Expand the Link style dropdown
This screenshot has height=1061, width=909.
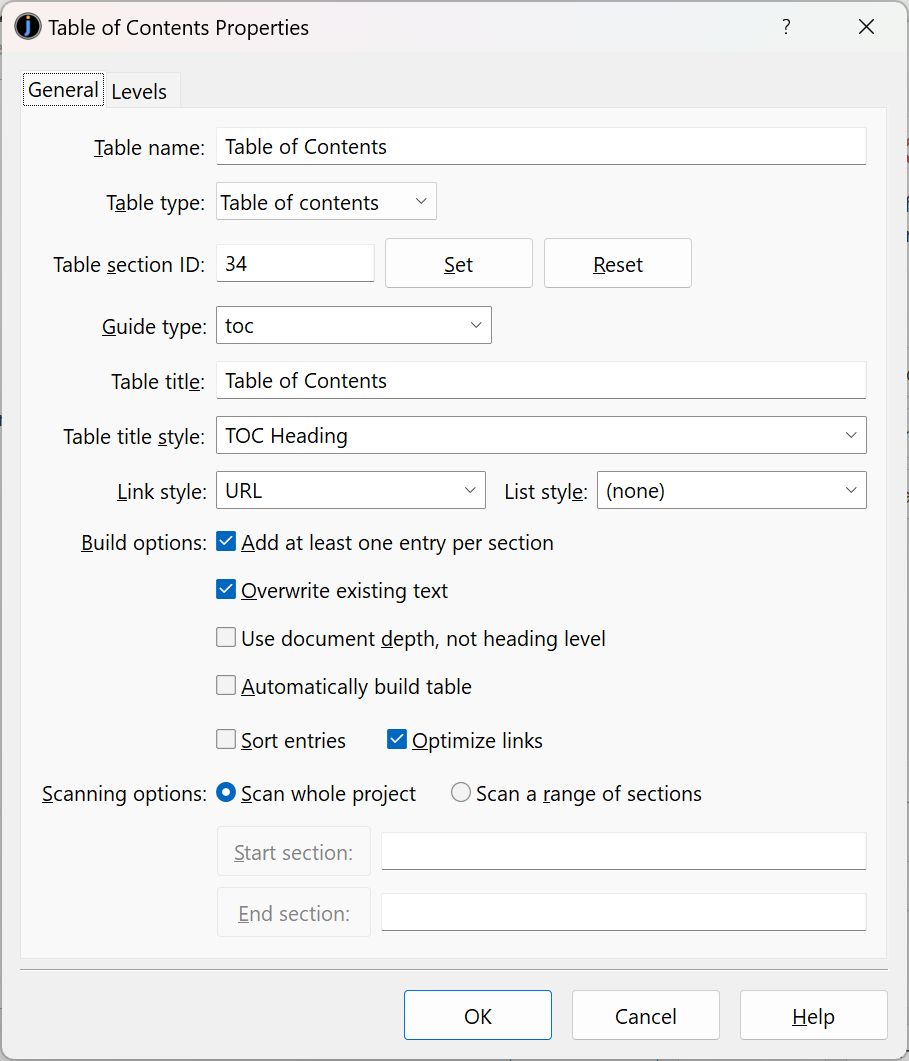350,491
